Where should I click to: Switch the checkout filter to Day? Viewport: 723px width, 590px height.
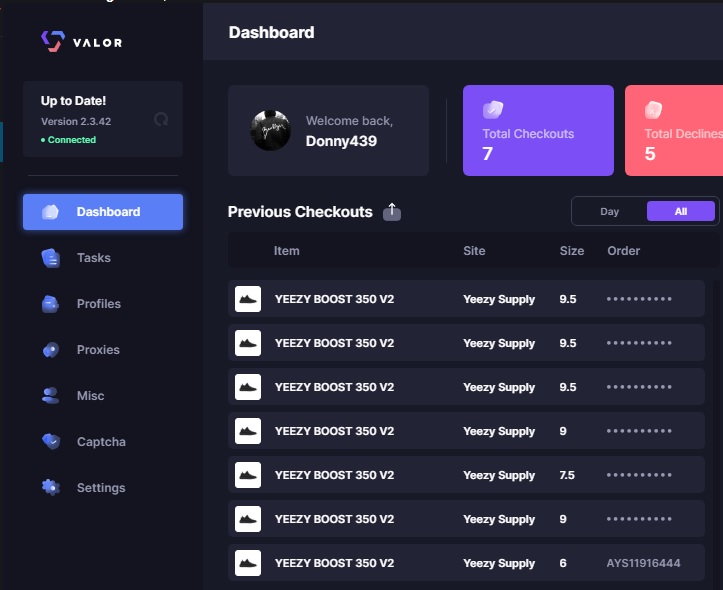[x=609, y=212]
